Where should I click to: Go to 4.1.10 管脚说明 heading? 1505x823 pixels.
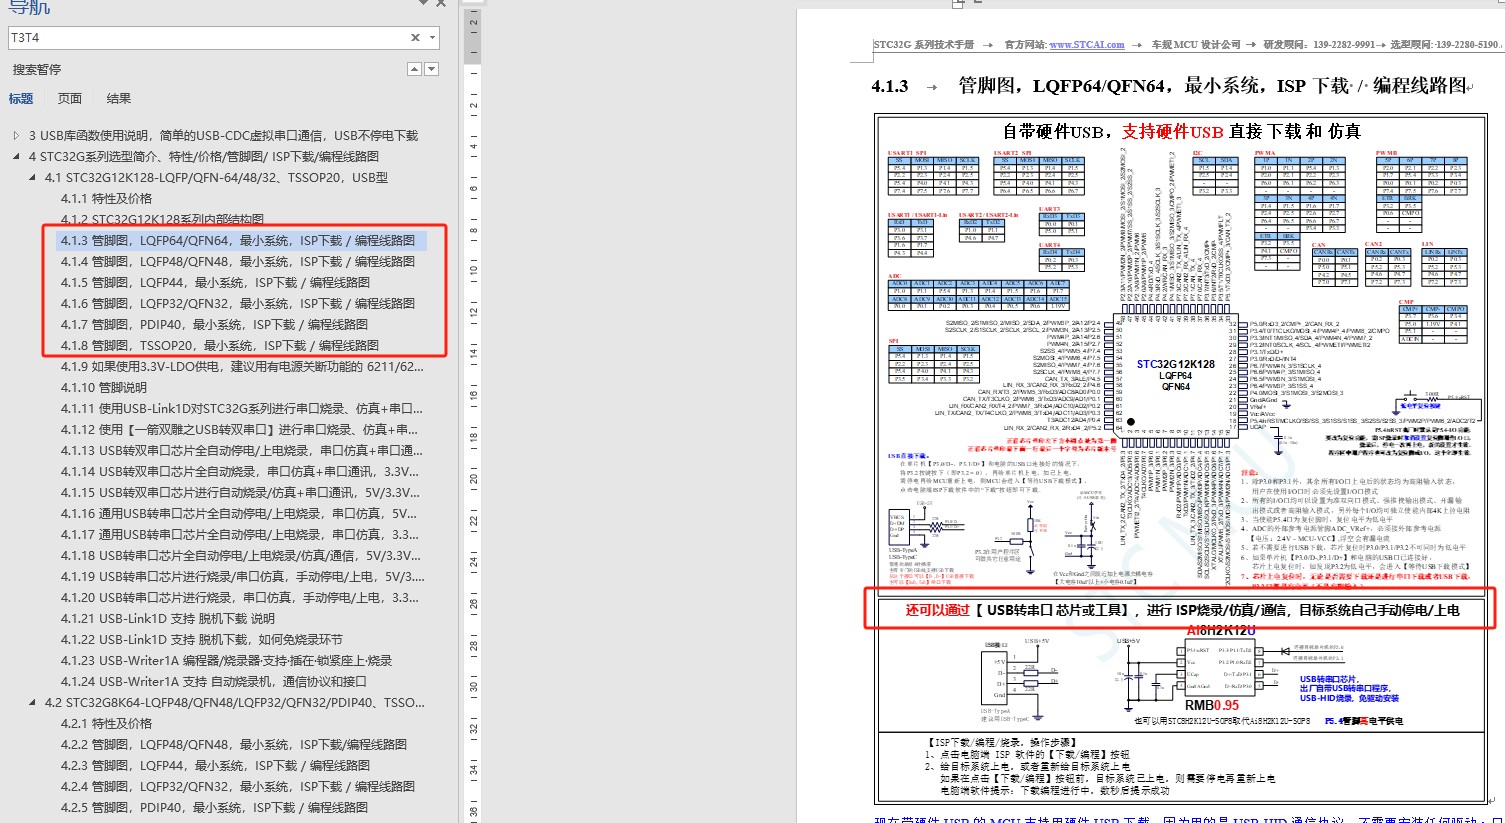[103, 388]
